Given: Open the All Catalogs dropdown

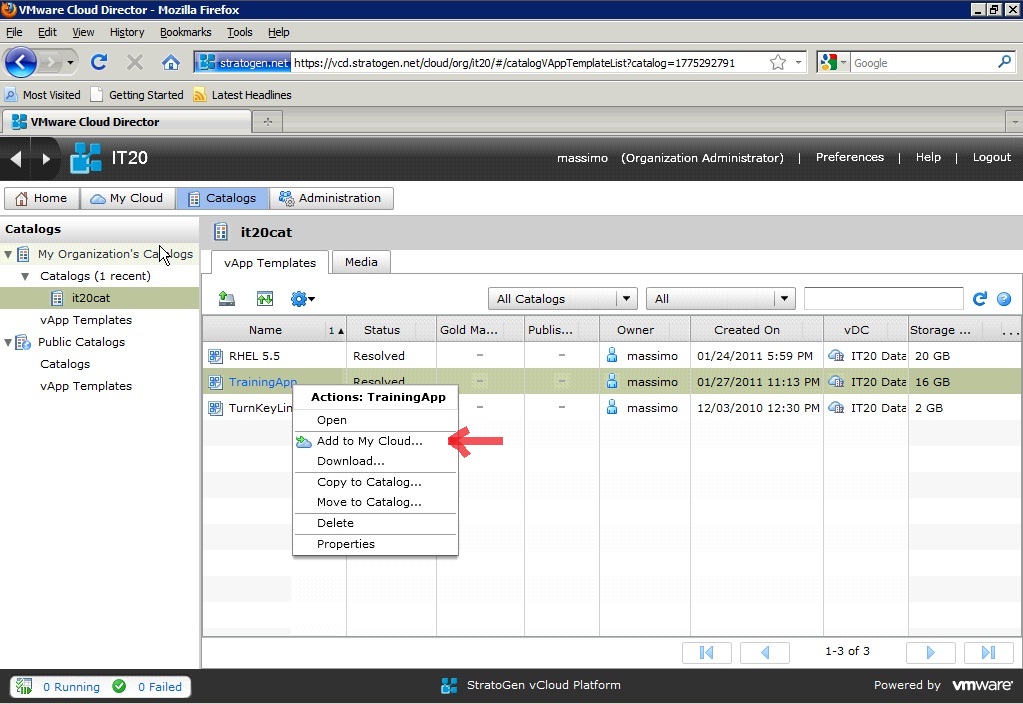Looking at the screenshot, I should click(562, 299).
